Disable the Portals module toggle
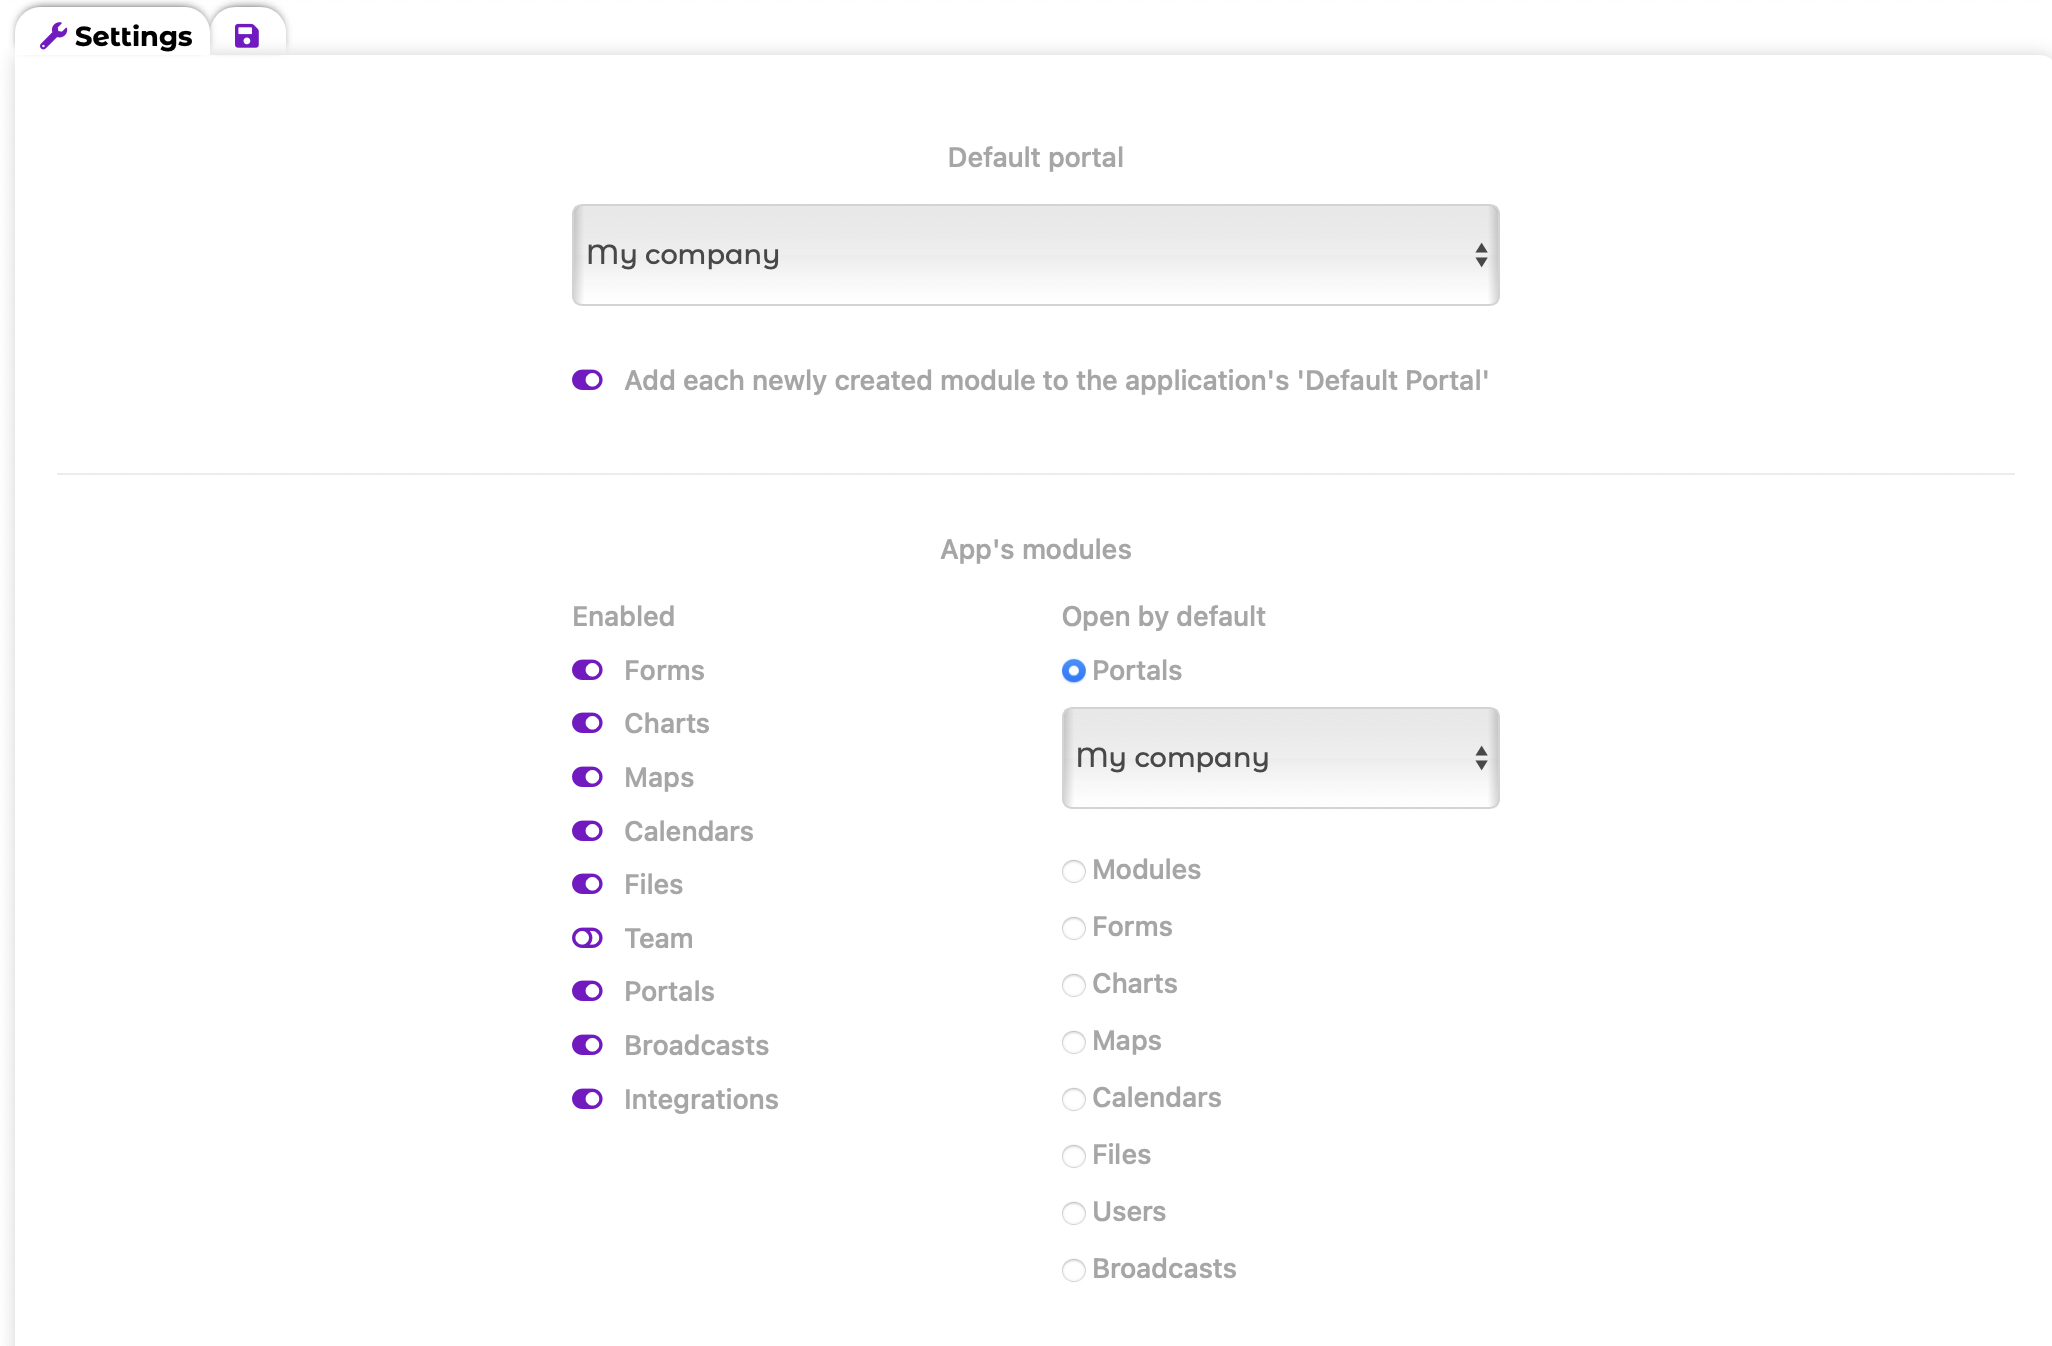This screenshot has width=2052, height=1346. click(587, 991)
